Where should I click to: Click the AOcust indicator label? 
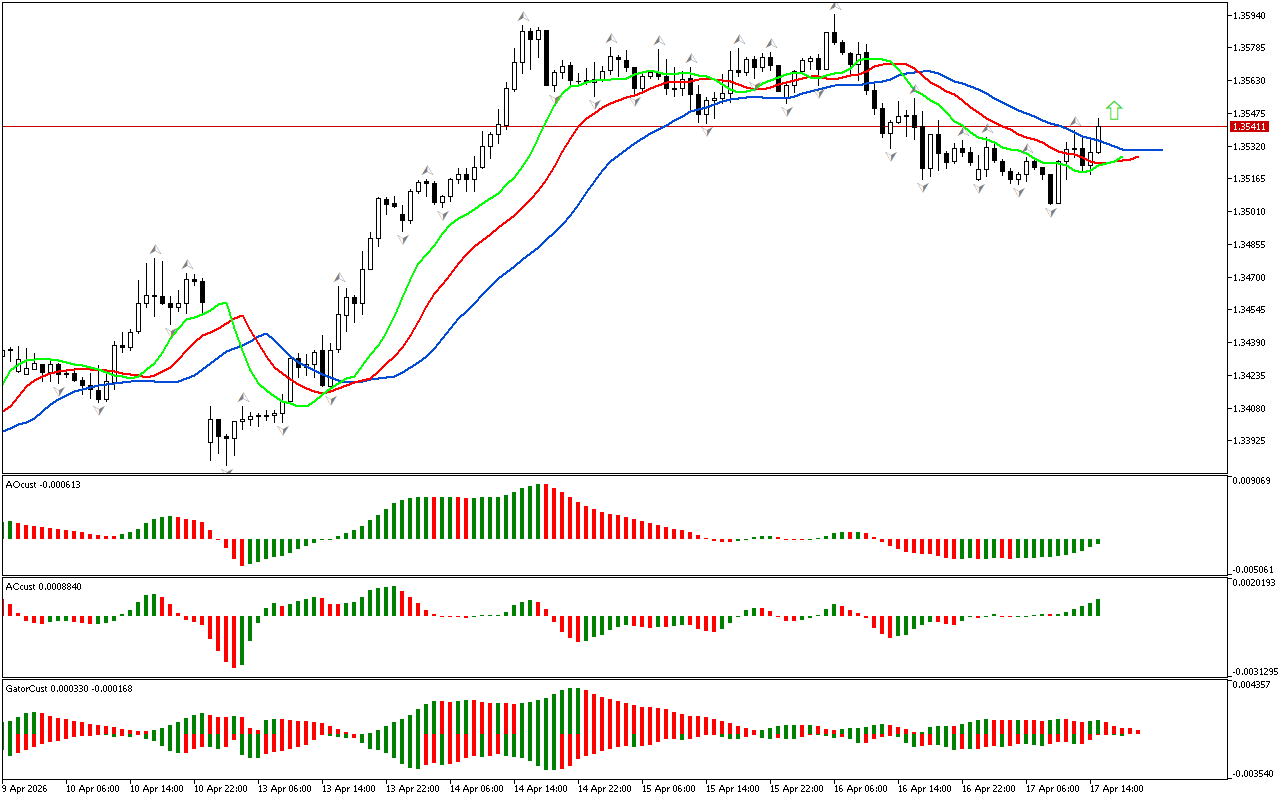click(43, 484)
